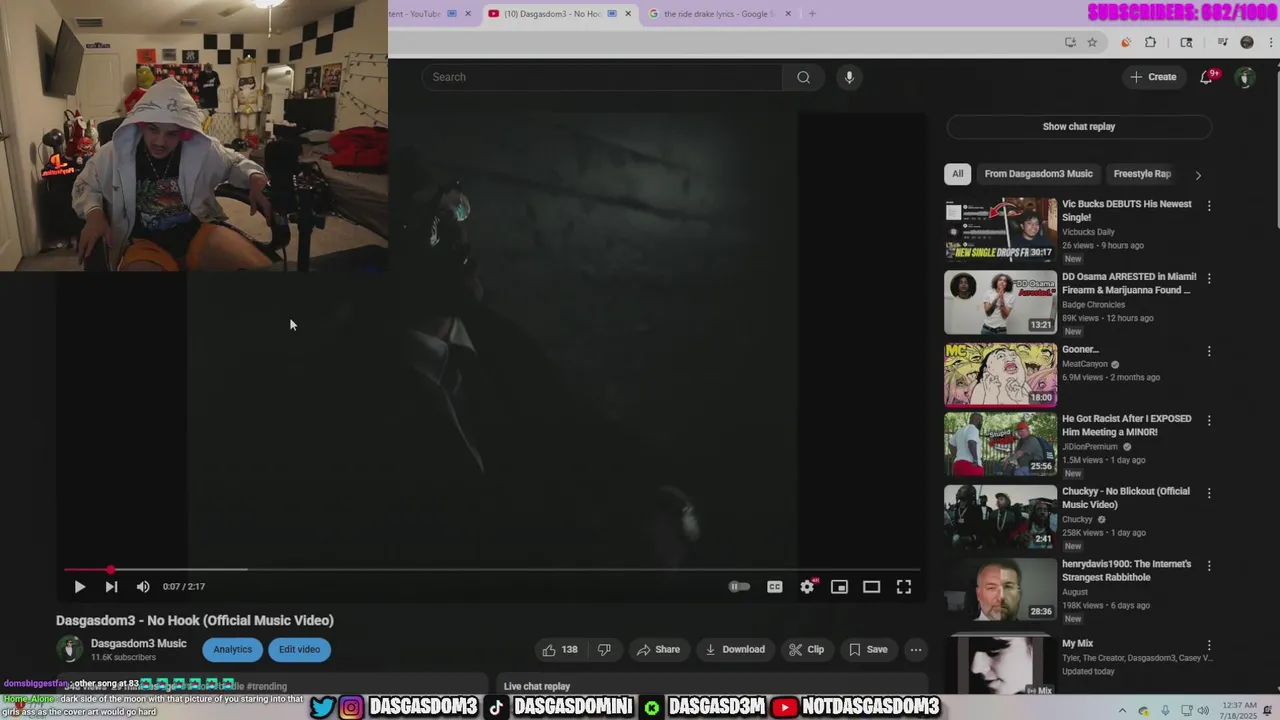Save the video to a playlist

[x=868, y=650]
